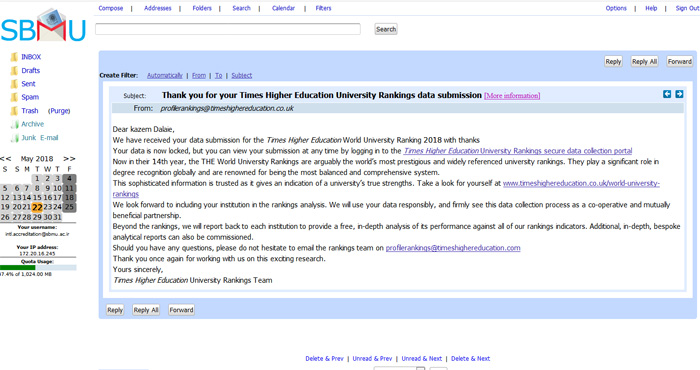Click the Spam folder icon
Image resolution: width=700 pixels, height=370 pixels.
click(14, 97)
